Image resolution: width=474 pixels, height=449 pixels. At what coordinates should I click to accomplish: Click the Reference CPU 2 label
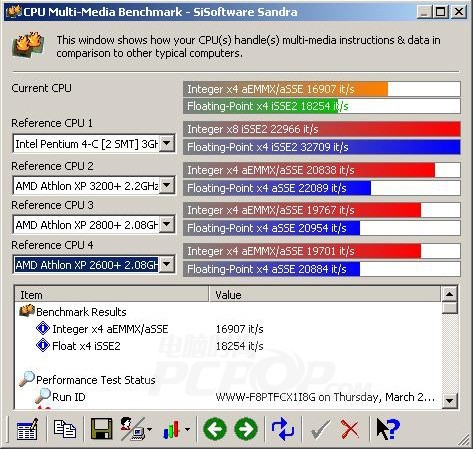pyautogui.click(x=52, y=166)
